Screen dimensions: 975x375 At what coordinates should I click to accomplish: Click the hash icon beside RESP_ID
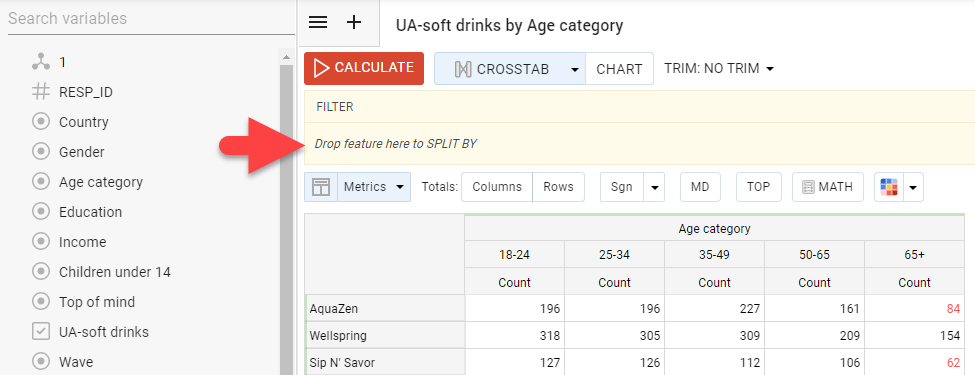point(40,92)
